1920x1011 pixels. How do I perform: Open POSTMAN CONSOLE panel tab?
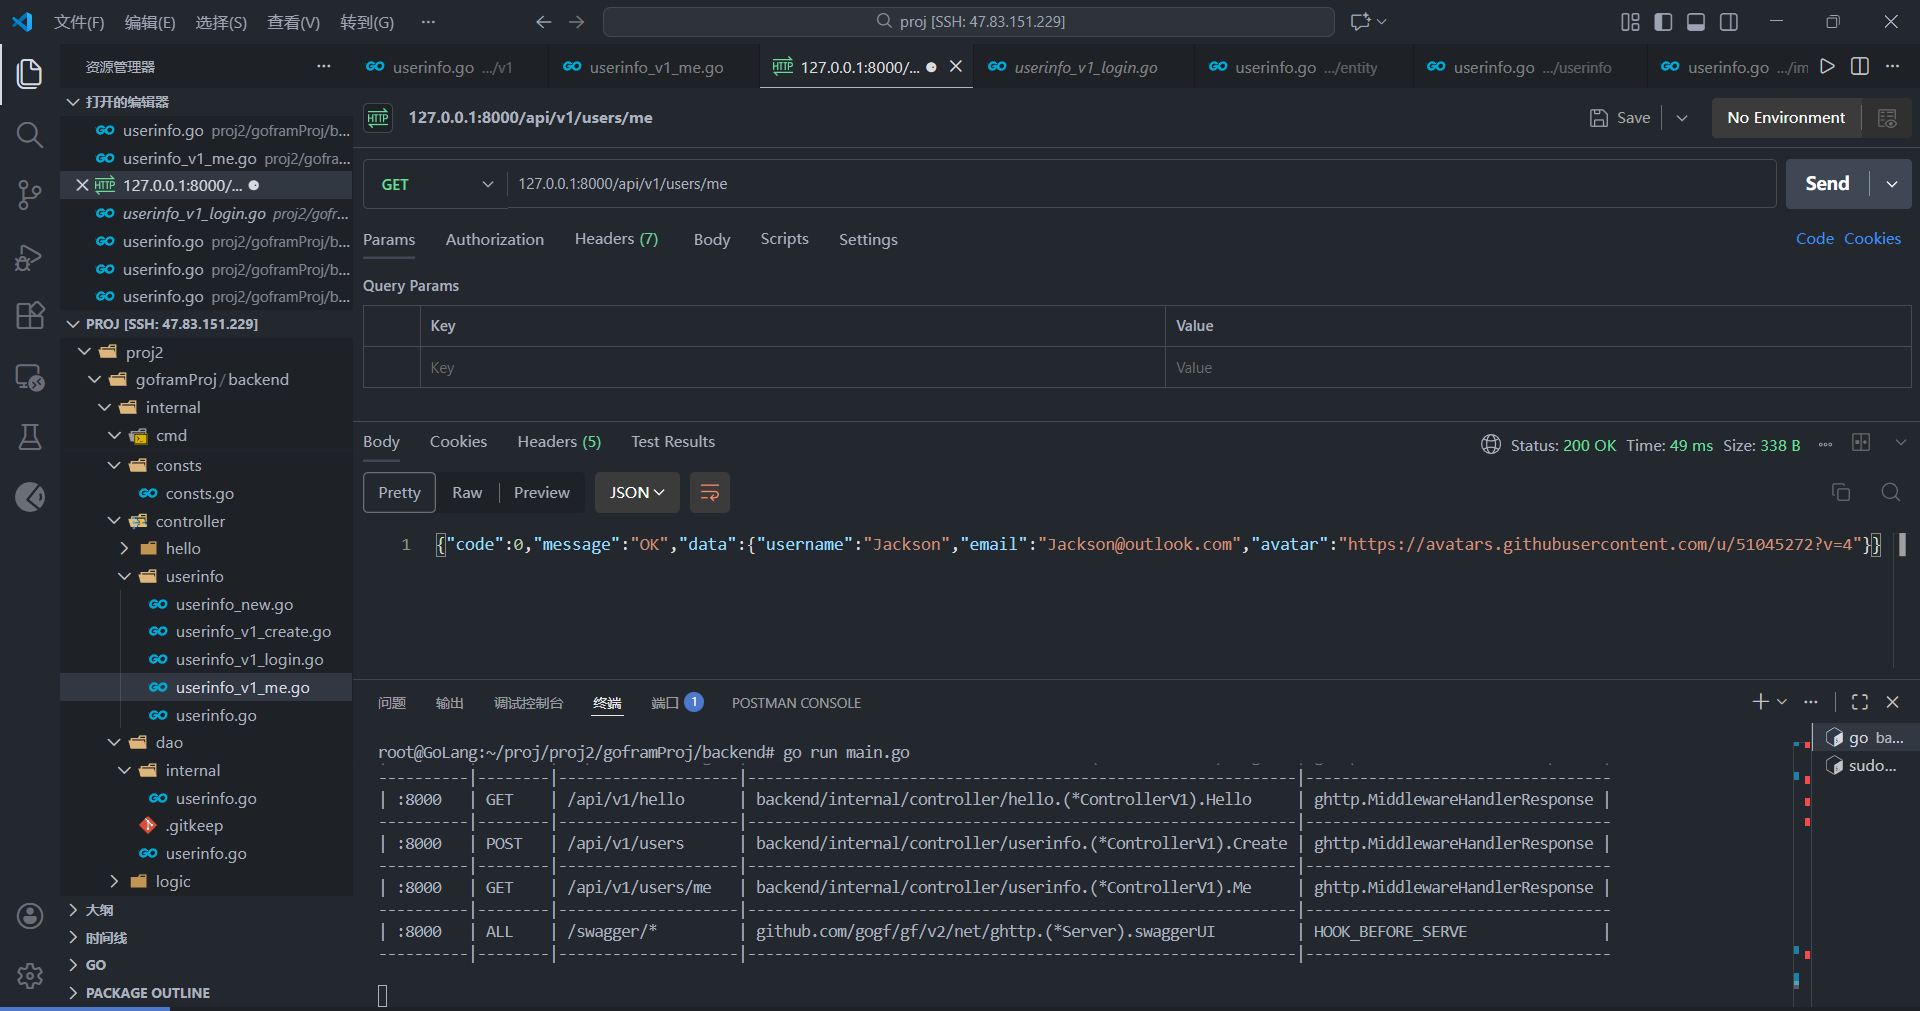pos(796,703)
